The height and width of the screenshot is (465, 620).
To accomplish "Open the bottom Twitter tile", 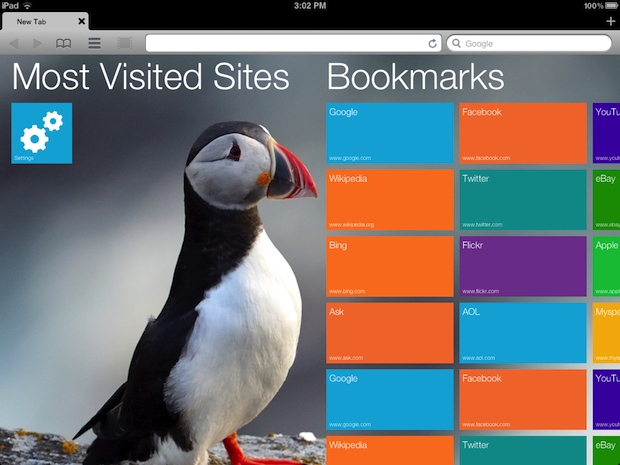I will pos(523,450).
